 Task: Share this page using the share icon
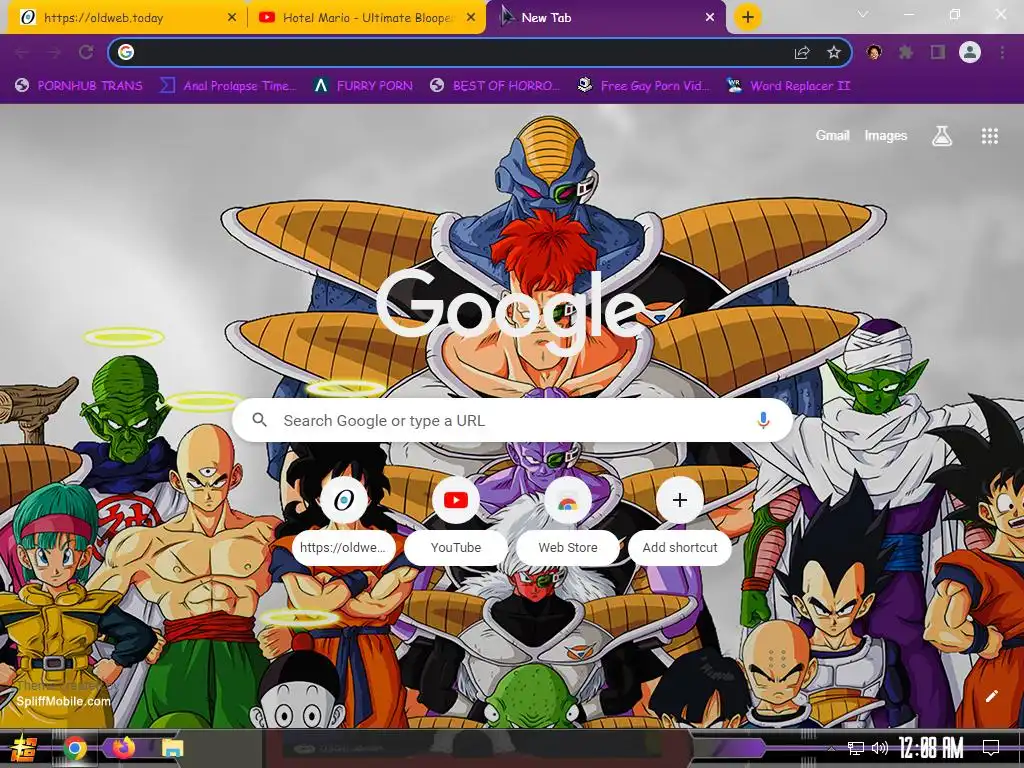tap(802, 52)
